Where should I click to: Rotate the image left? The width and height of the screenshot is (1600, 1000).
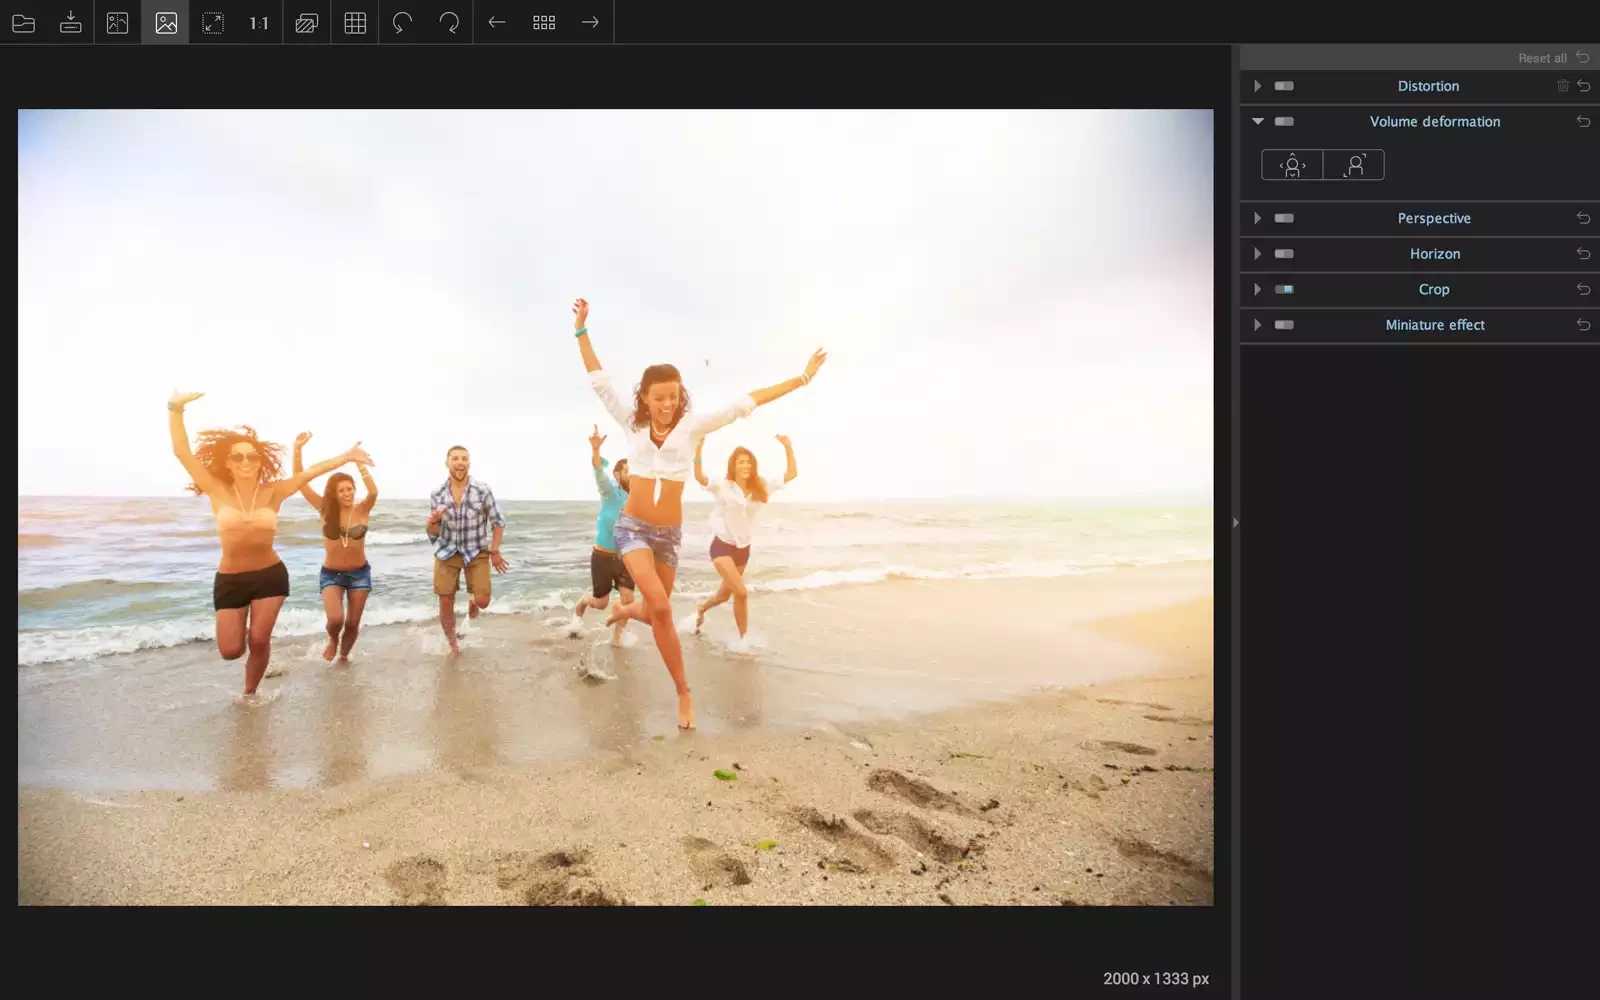(402, 22)
